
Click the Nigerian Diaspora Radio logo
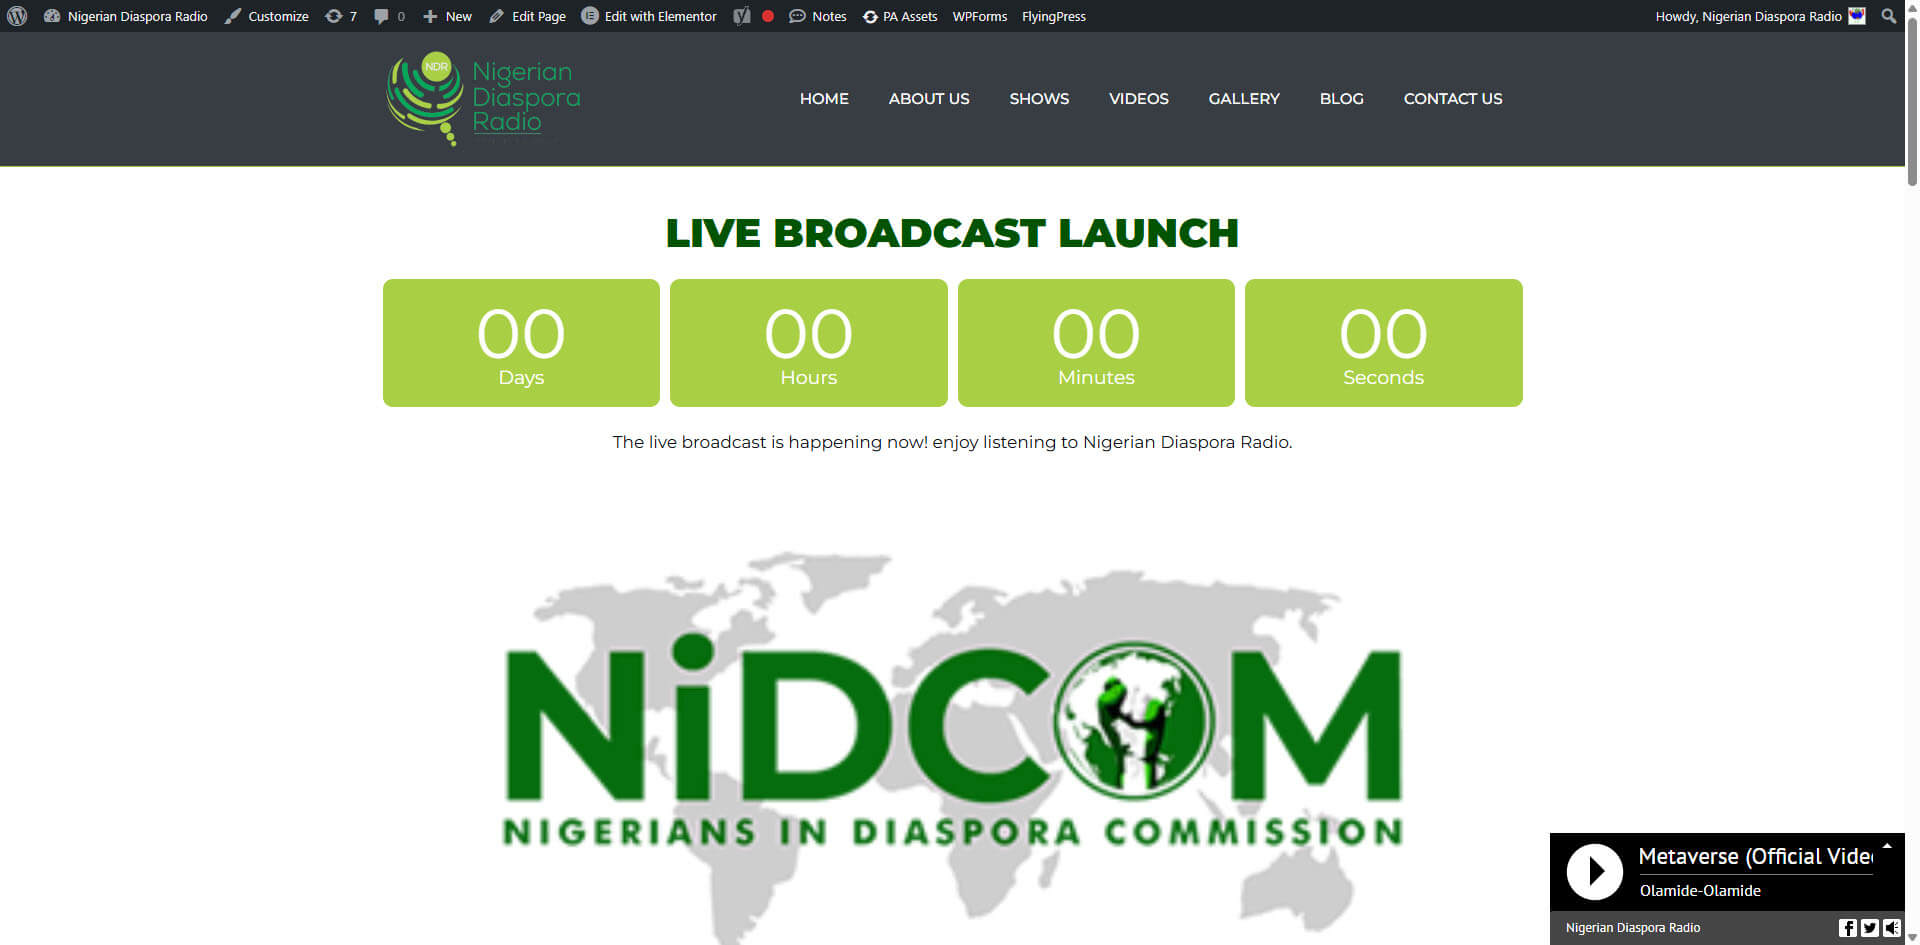[484, 98]
